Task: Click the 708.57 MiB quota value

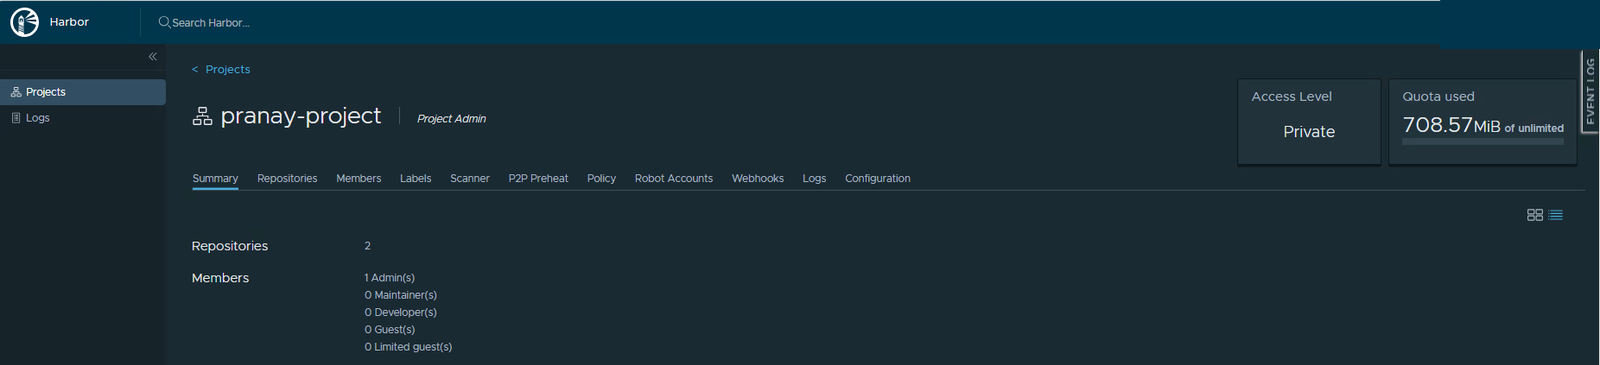Action: click(x=1451, y=125)
